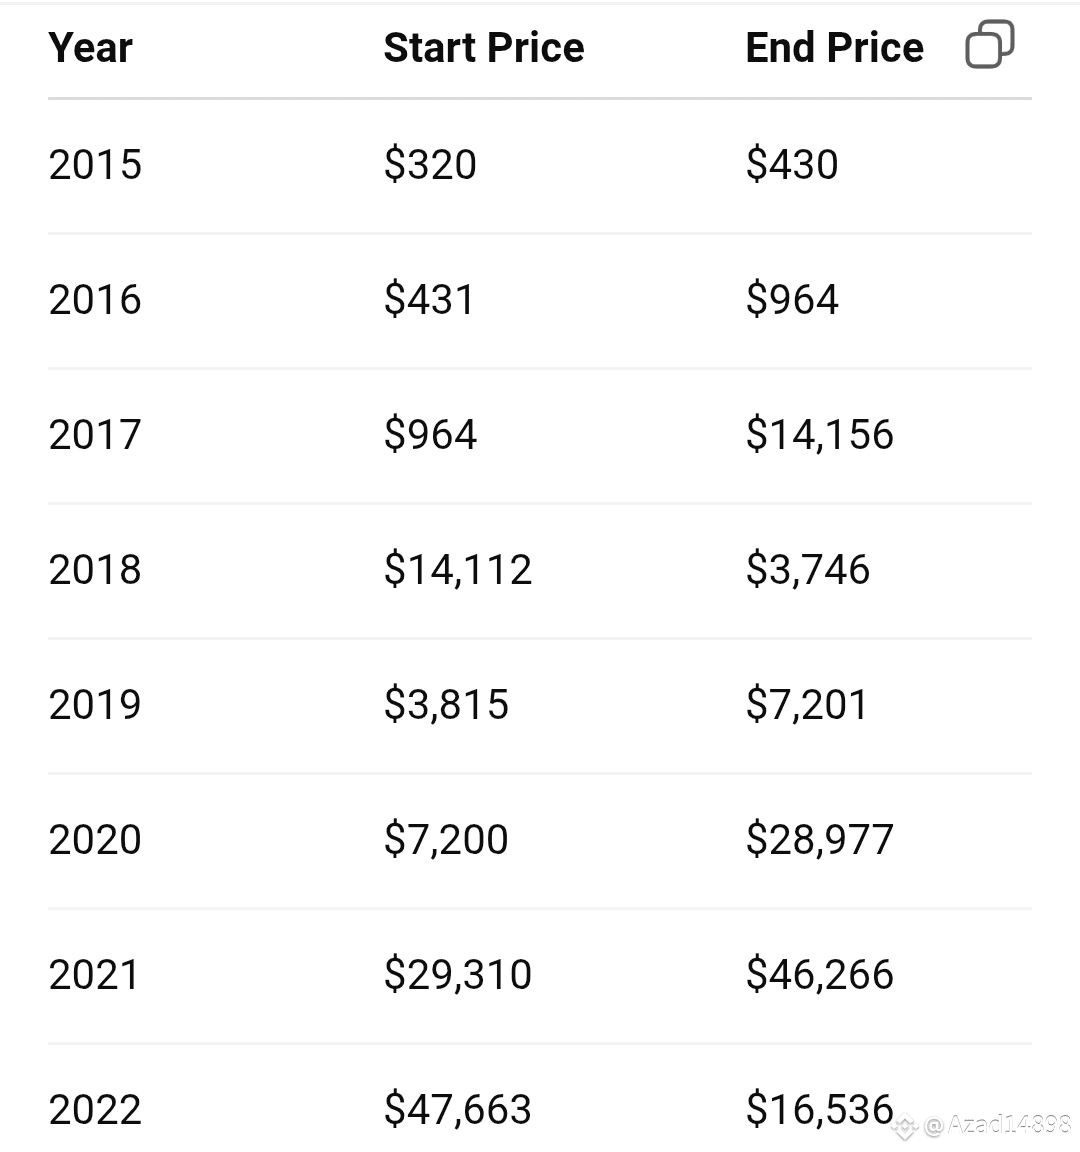Click the $14,156 end price value
Screen dimensions: 1080x1152
(x=820, y=434)
